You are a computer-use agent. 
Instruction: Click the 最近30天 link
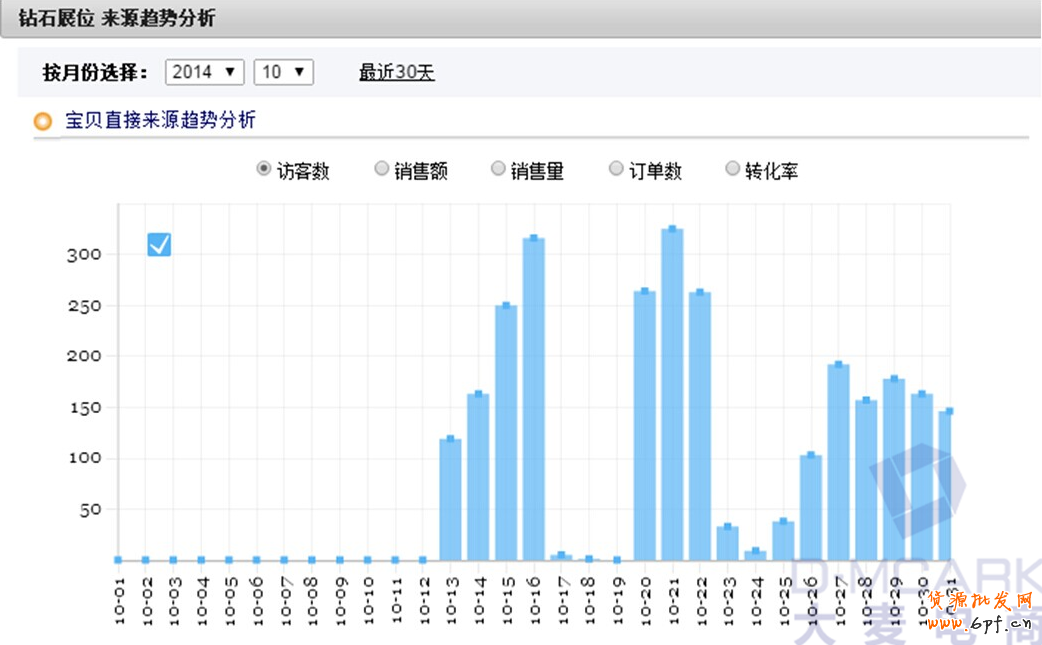point(396,72)
